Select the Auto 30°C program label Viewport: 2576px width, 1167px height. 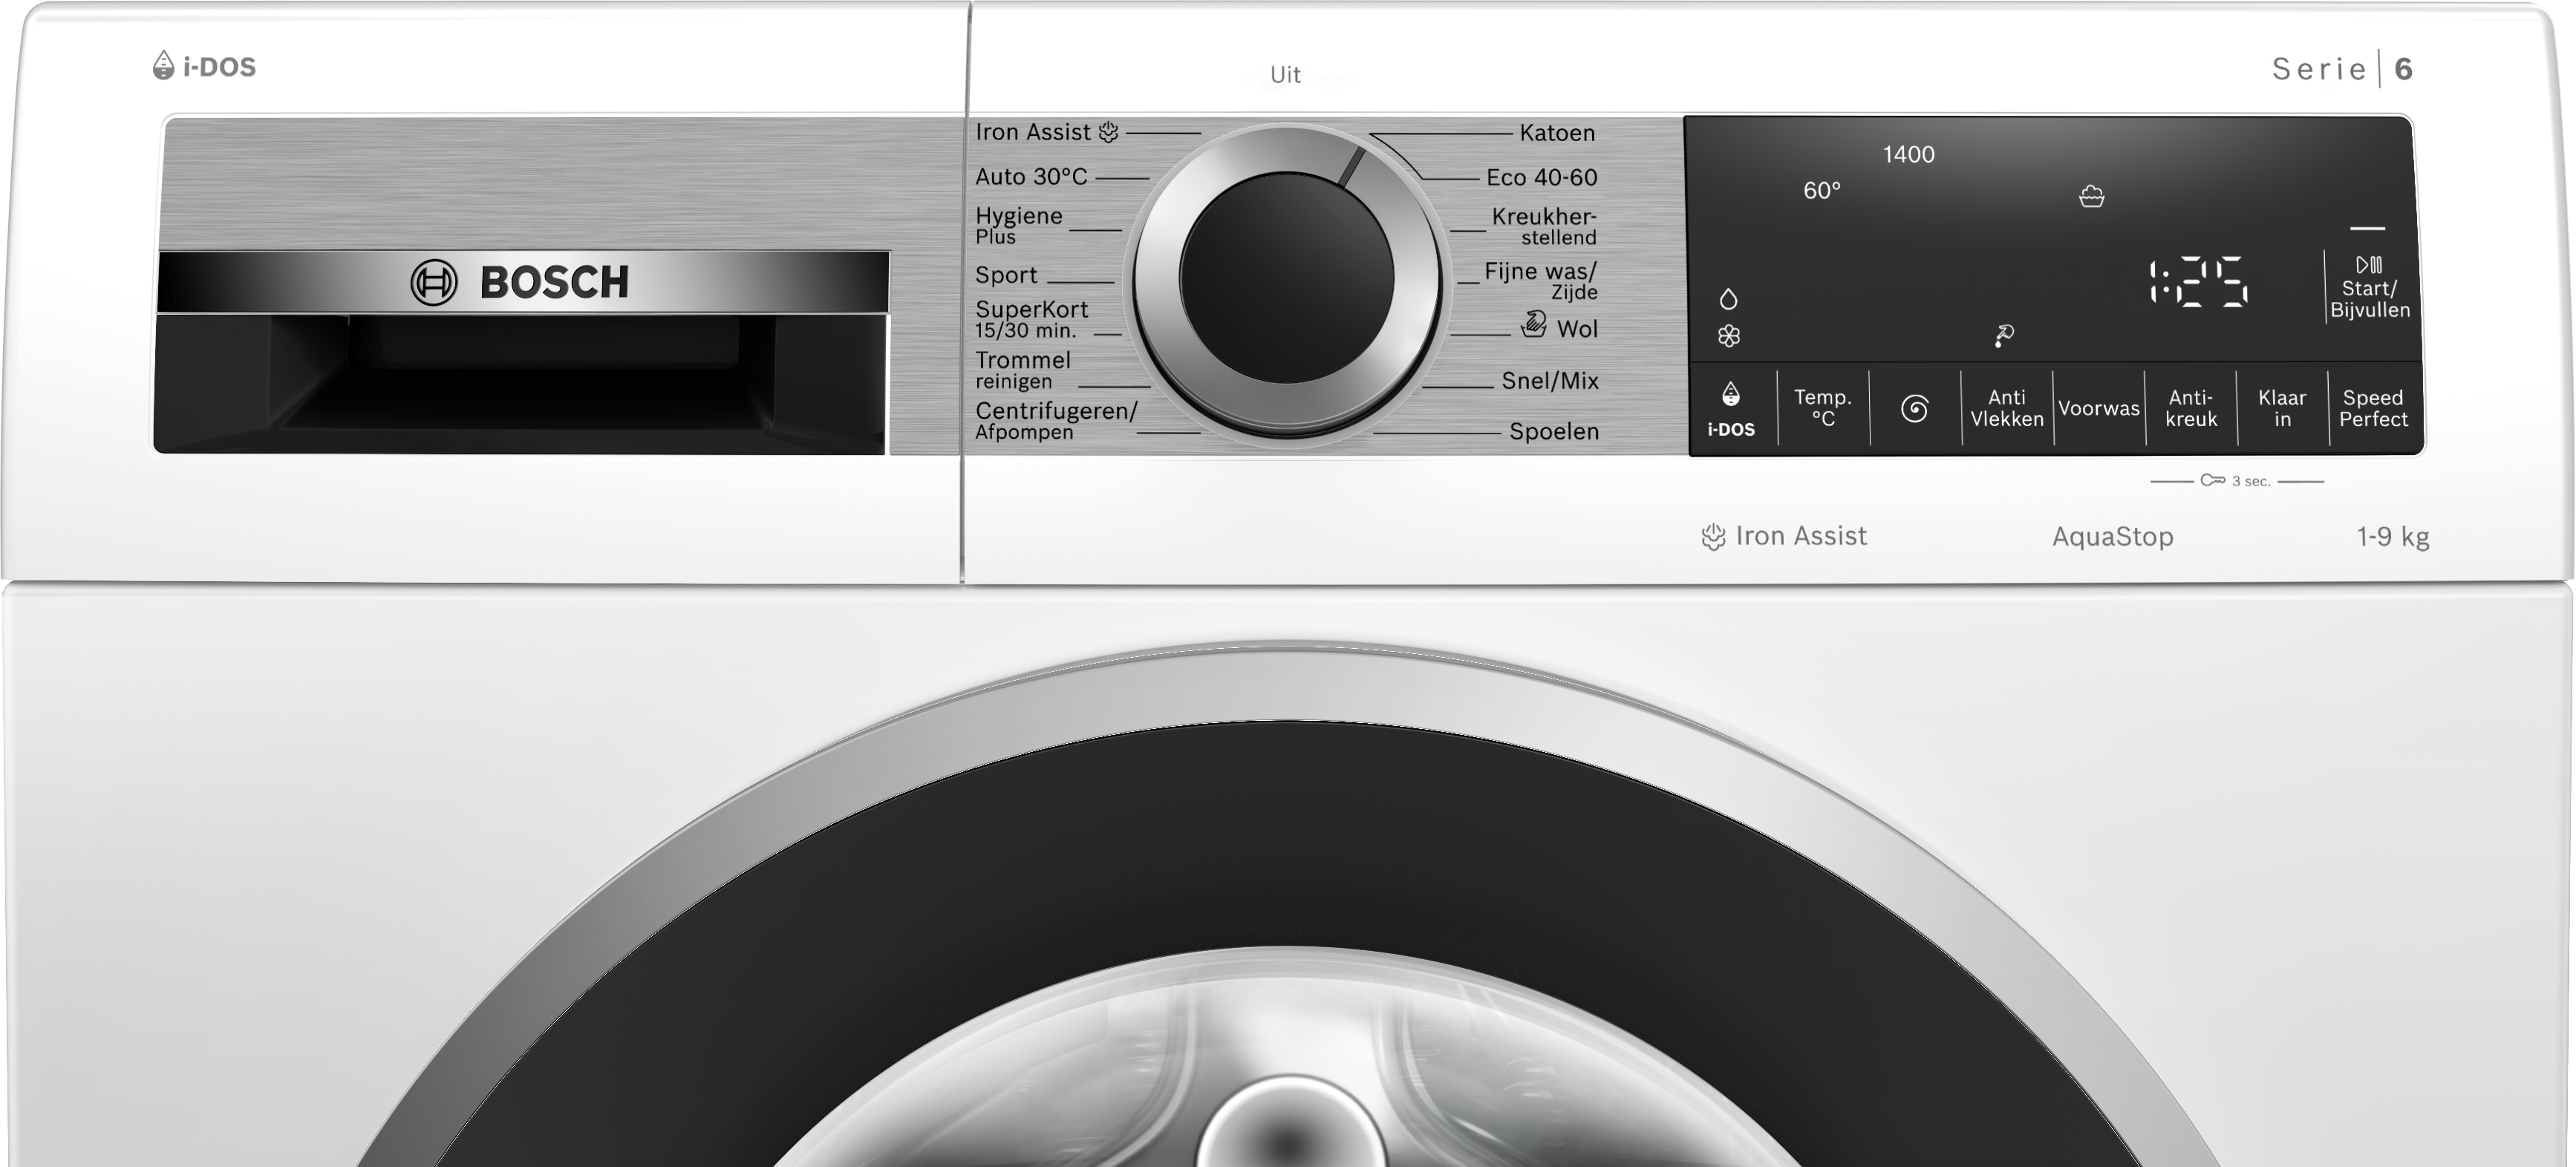click(1031, 177)
